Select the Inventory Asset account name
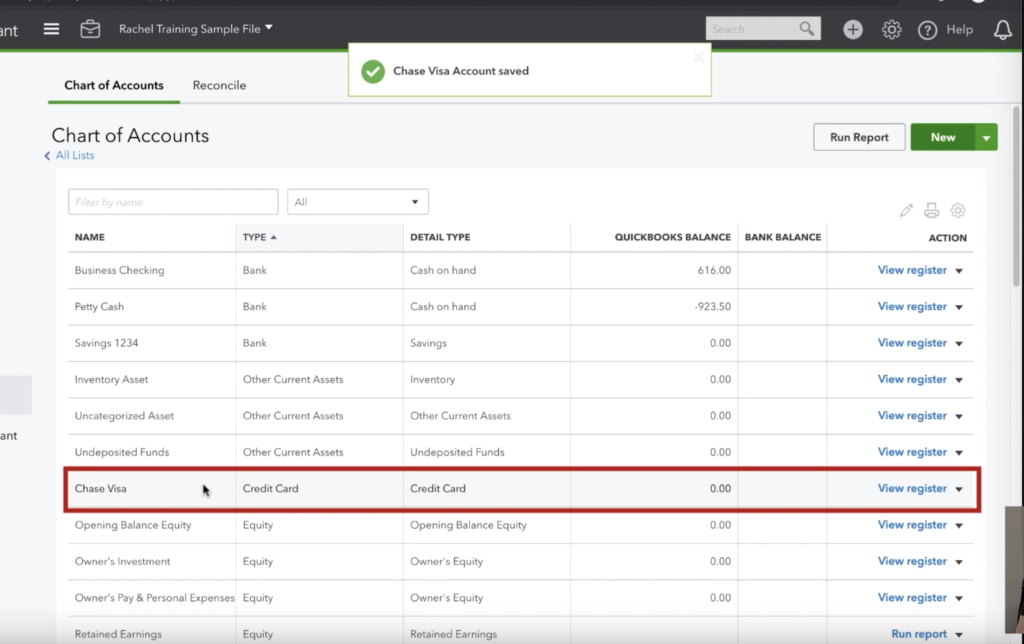 coord(111,379)
